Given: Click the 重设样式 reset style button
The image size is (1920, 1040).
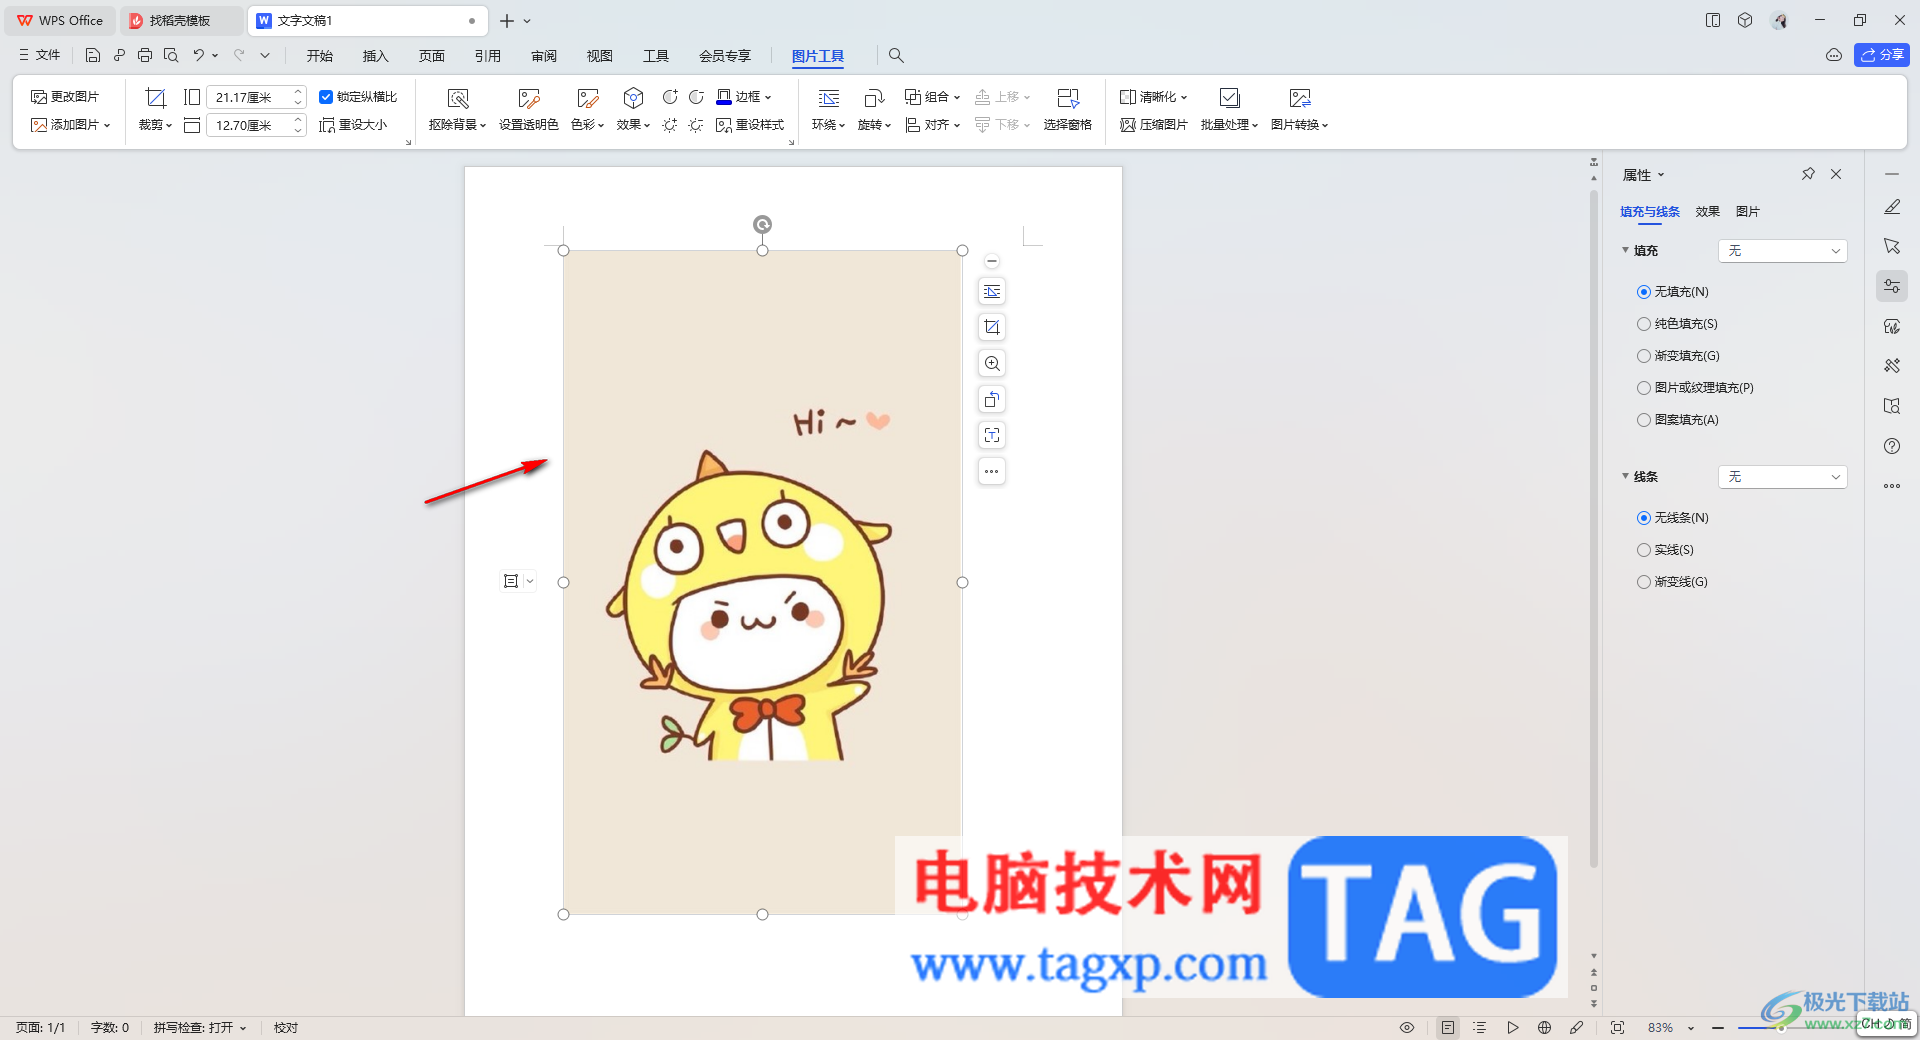Looking at the screenshot, I should [750, 125].
